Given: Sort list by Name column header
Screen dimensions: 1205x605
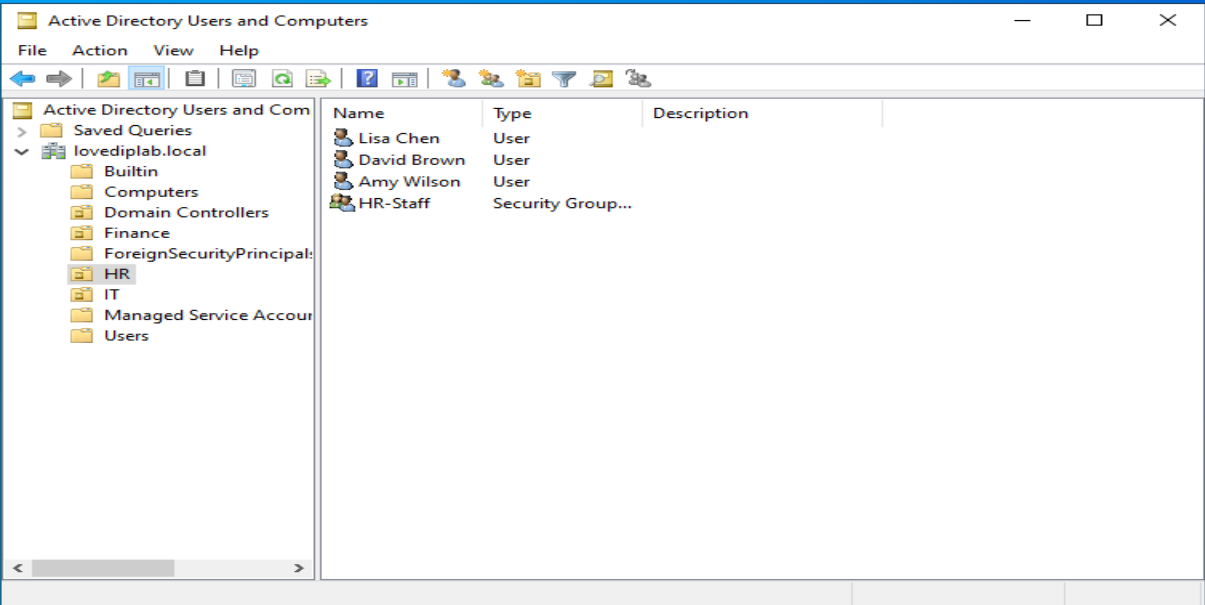Looking at the screenshot, I should tap(403, 113).
